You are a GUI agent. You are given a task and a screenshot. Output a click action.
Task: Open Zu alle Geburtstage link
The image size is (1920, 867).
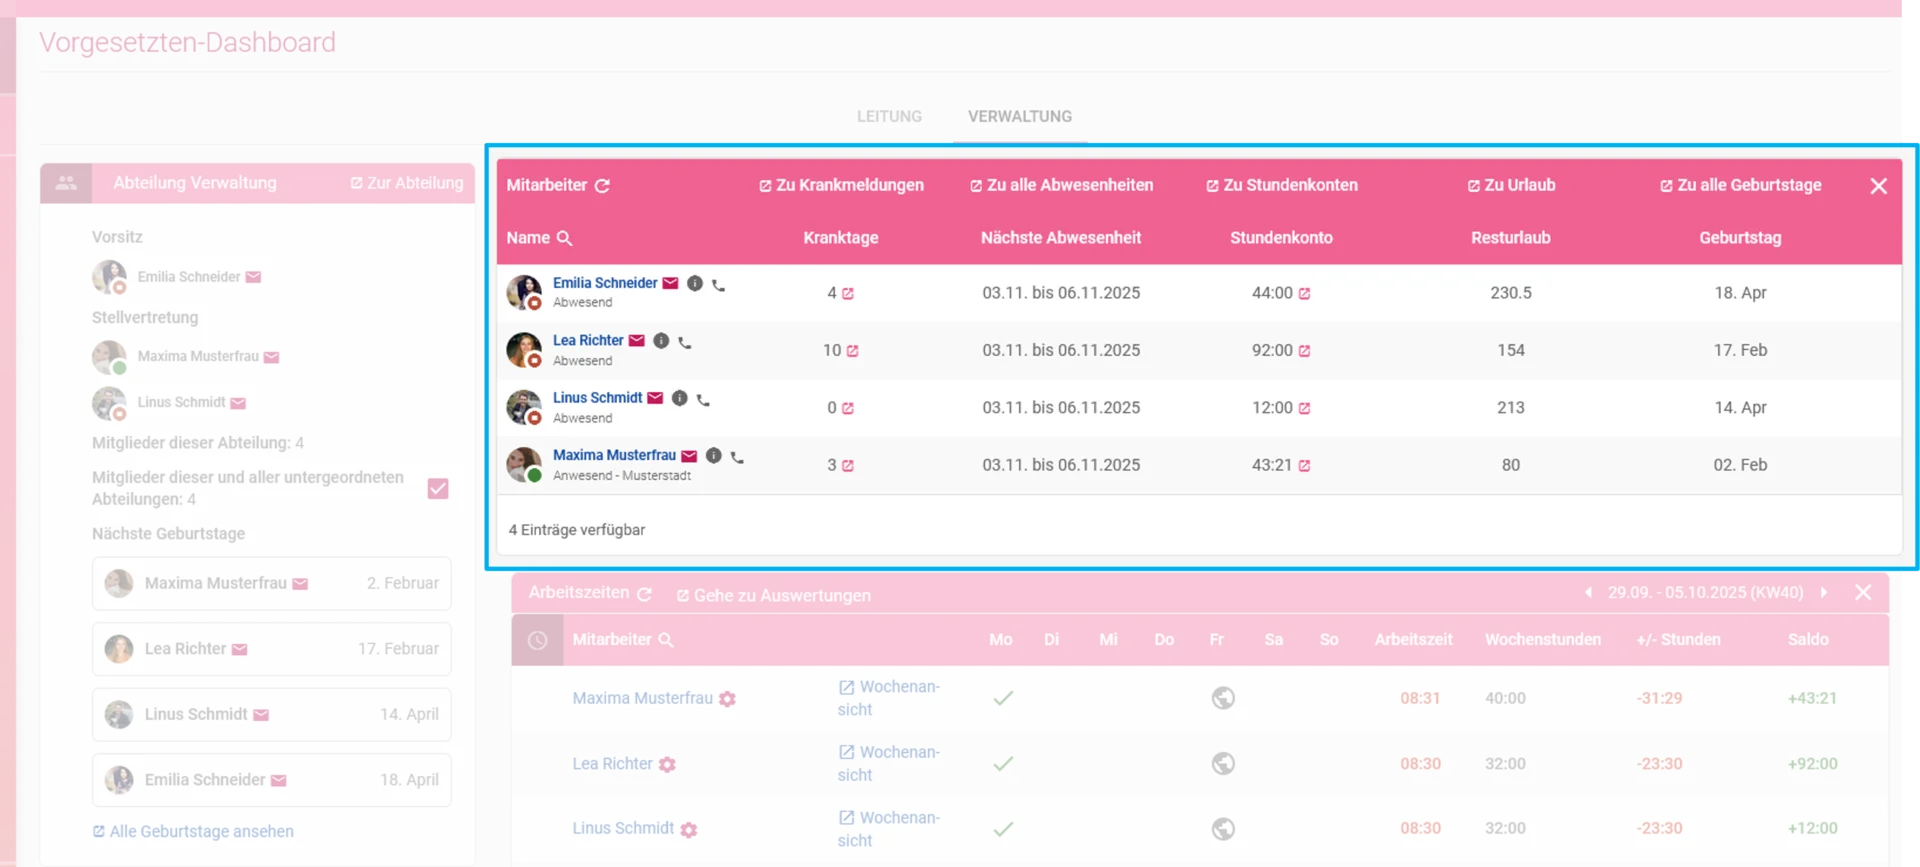pyautogui.click(x=1740, y=185)
